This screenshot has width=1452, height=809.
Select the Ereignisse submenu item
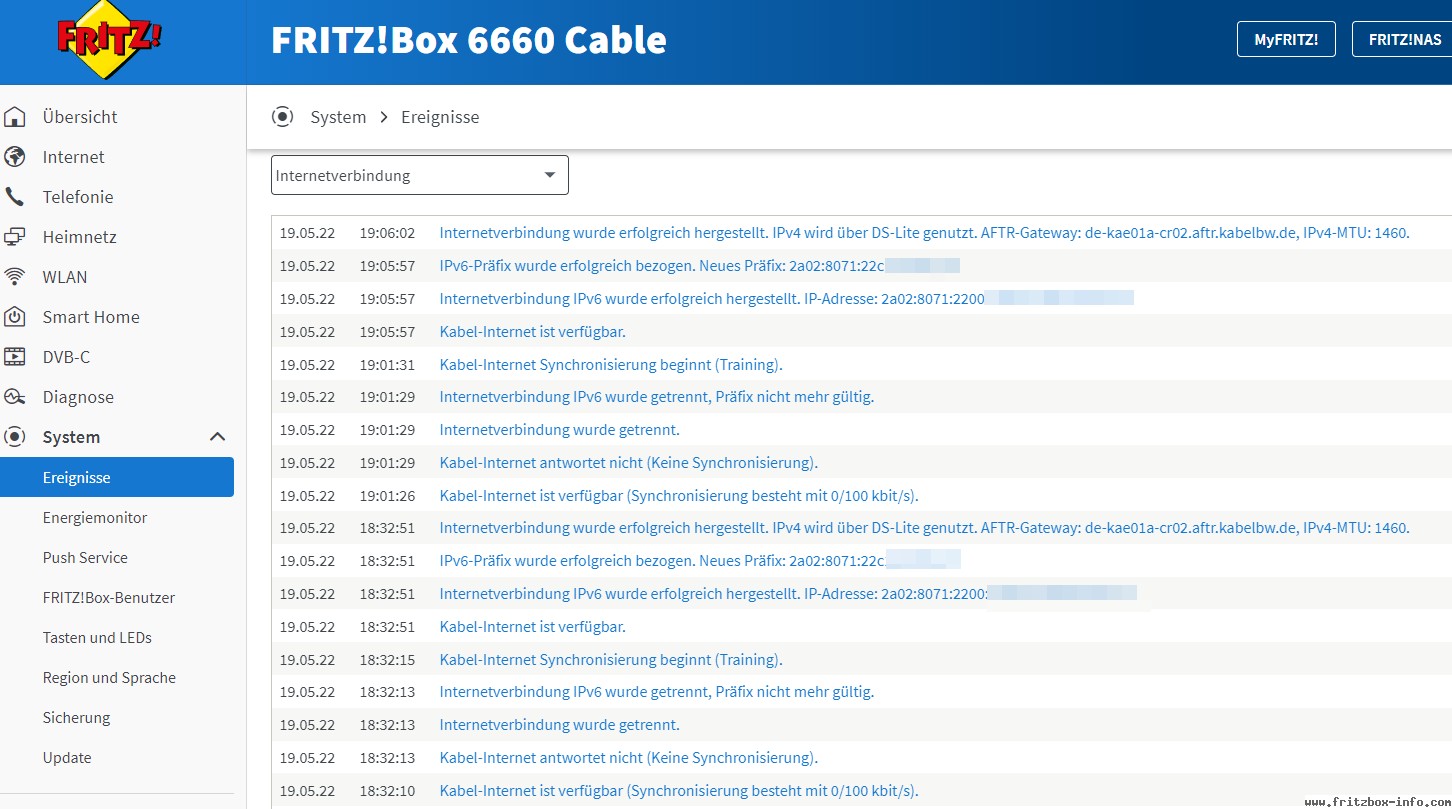pos(117,477)
